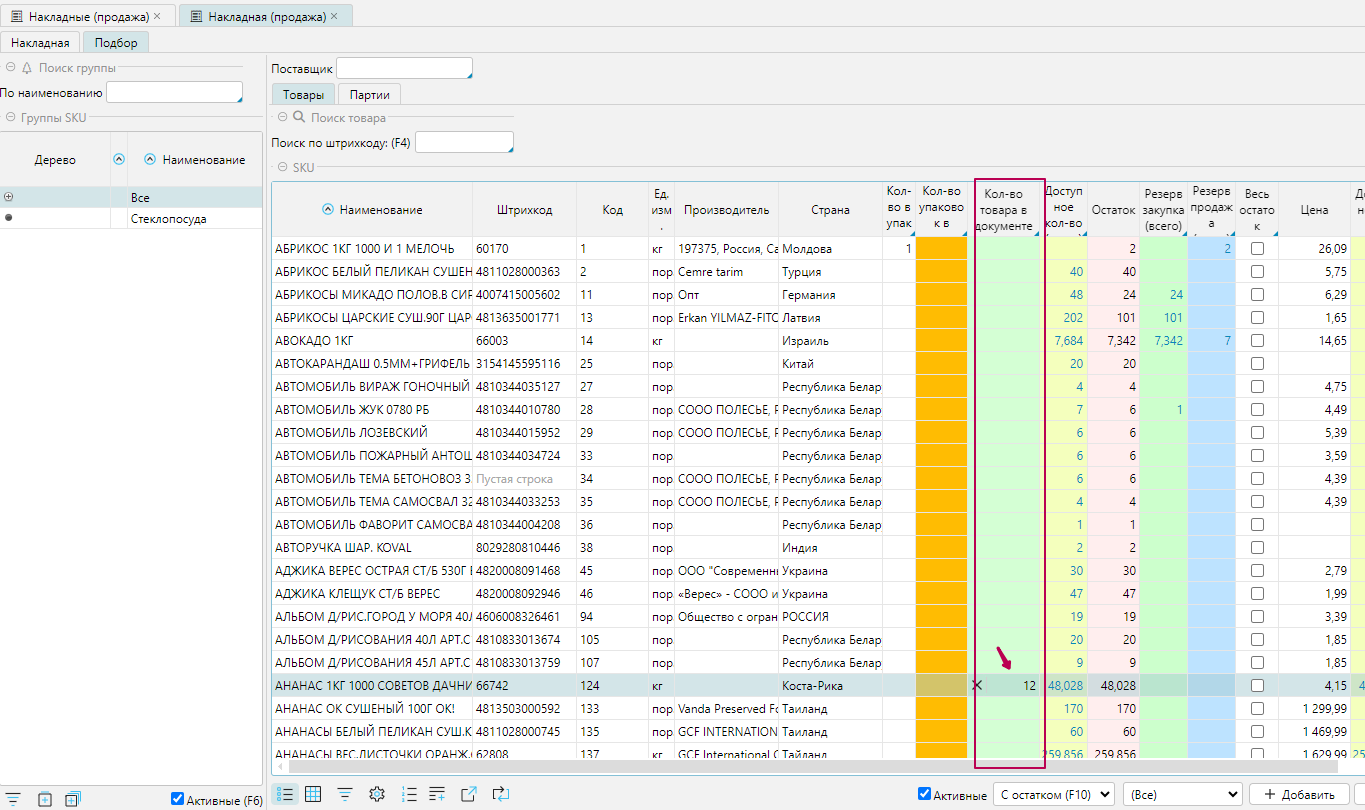Open the (Все) dropdown
This screenshot has height=810, width=1365.
click(x=1182, y=794)
